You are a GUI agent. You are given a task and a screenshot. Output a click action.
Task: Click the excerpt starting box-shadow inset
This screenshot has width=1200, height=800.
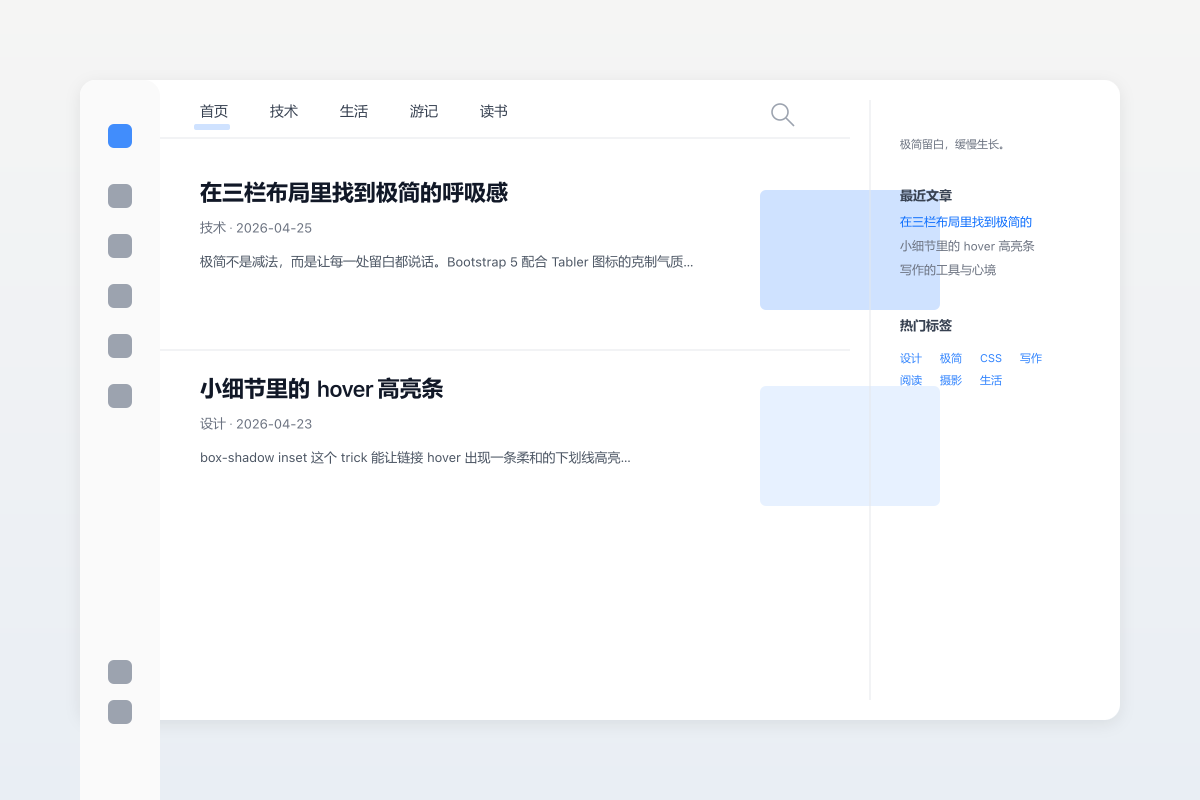pos(415,458)
